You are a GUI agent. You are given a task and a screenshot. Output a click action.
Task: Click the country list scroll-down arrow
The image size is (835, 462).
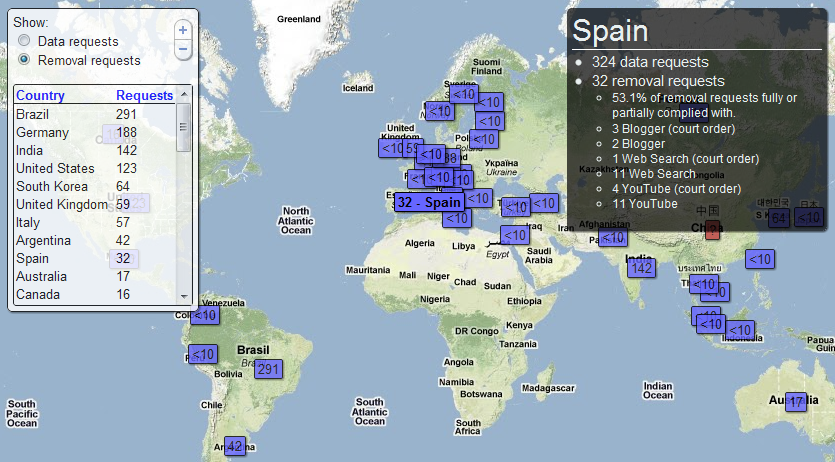184,296
